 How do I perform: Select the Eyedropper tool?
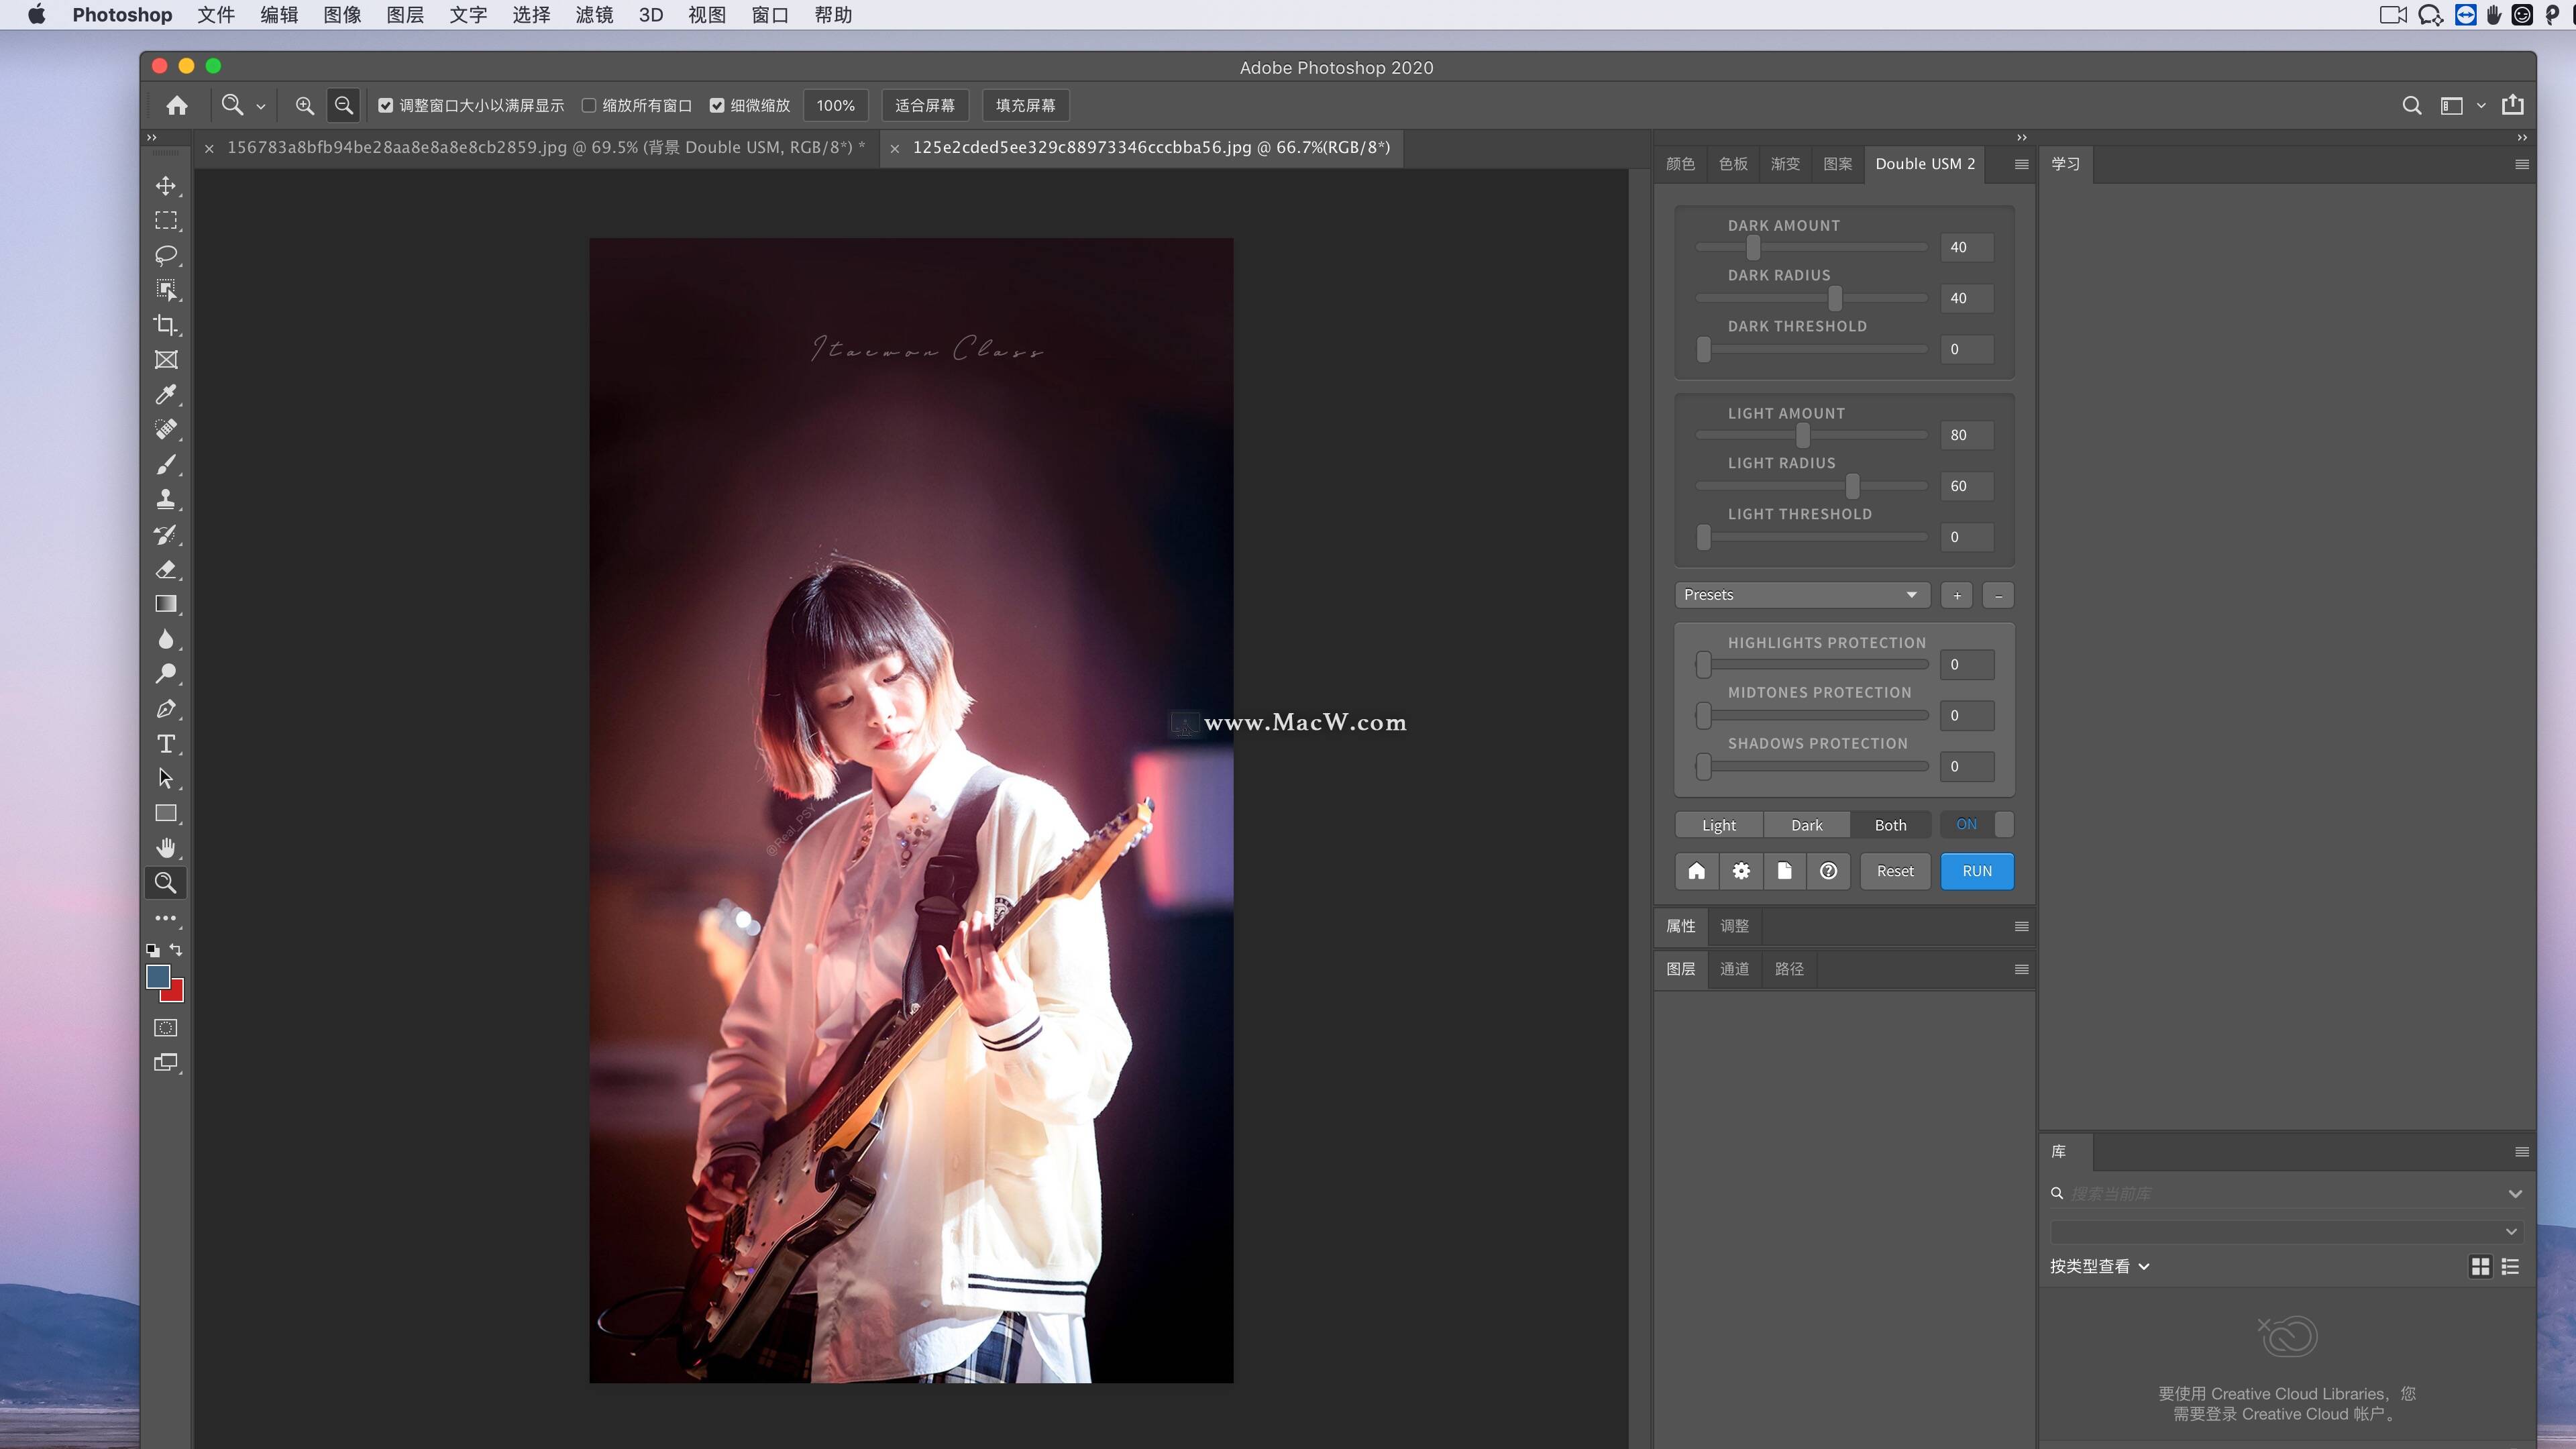(x=166, y=395)
